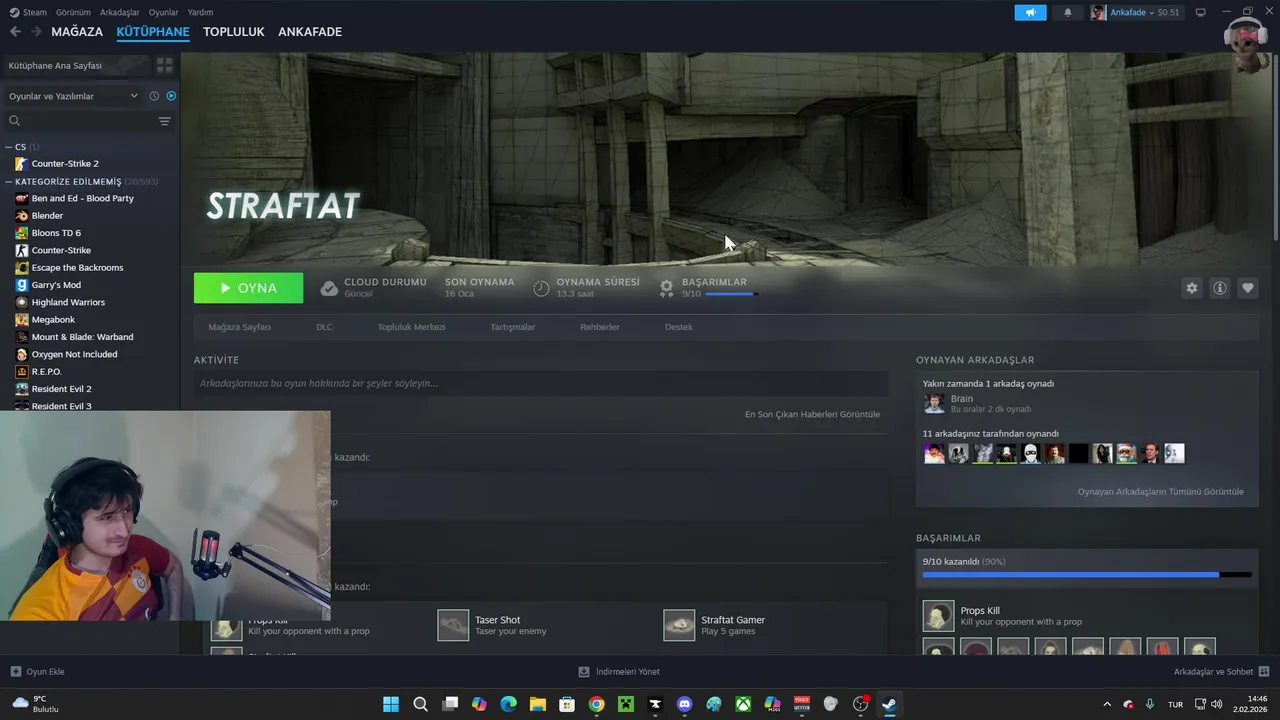1280x720 pixels.
Task: Click the Oynama Süresi clock icon
Action: click(x=541, y=288)
